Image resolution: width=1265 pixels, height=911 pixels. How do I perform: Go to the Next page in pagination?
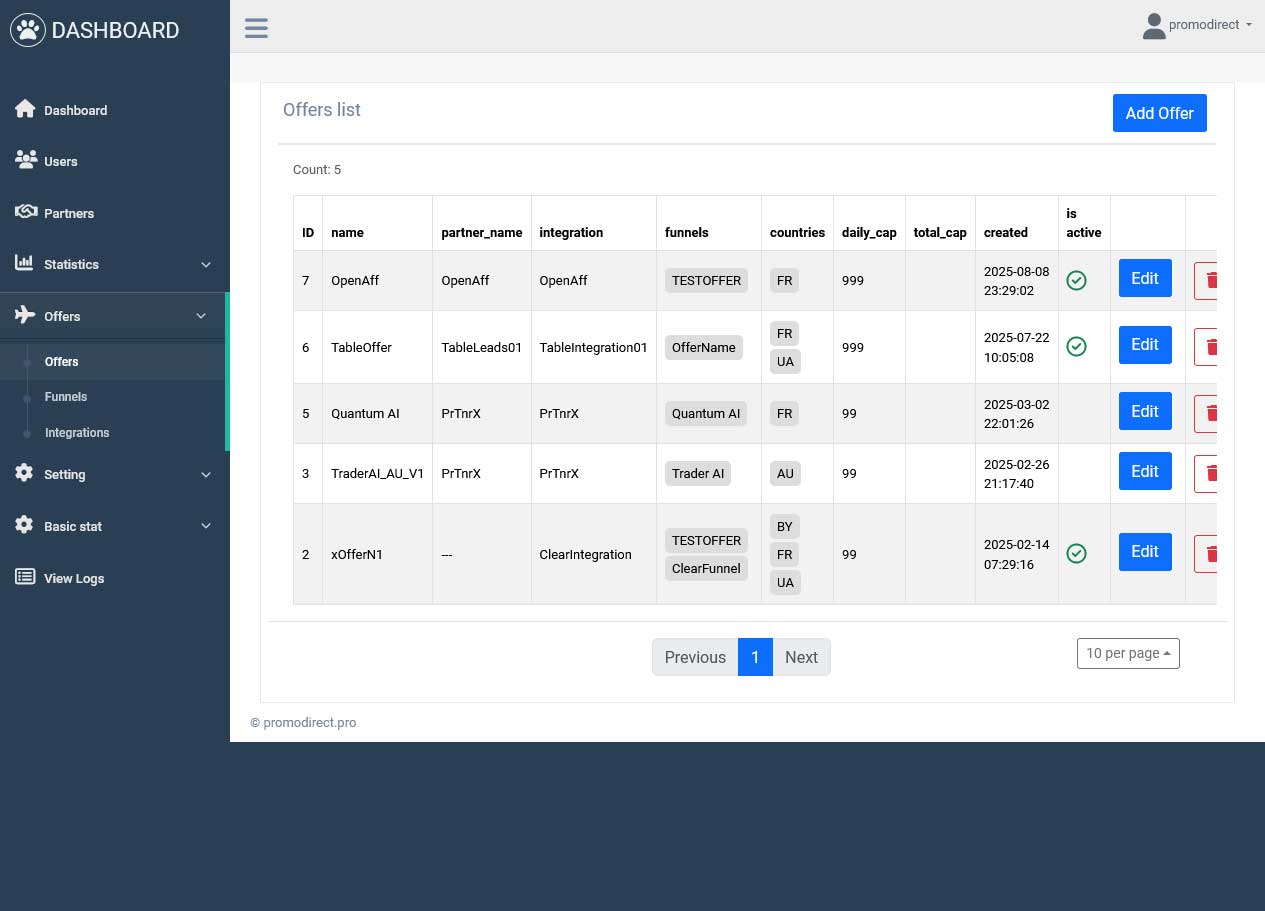click(801, 657)
